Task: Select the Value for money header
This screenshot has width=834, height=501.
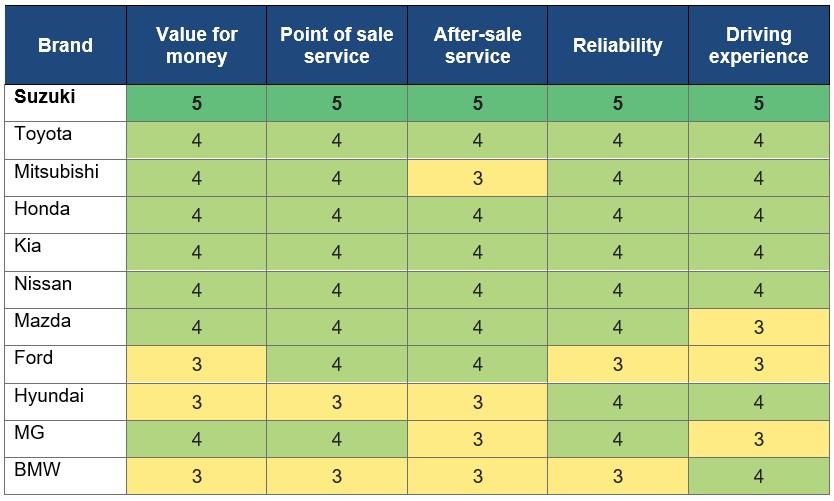Action: (x=196, y=45)
